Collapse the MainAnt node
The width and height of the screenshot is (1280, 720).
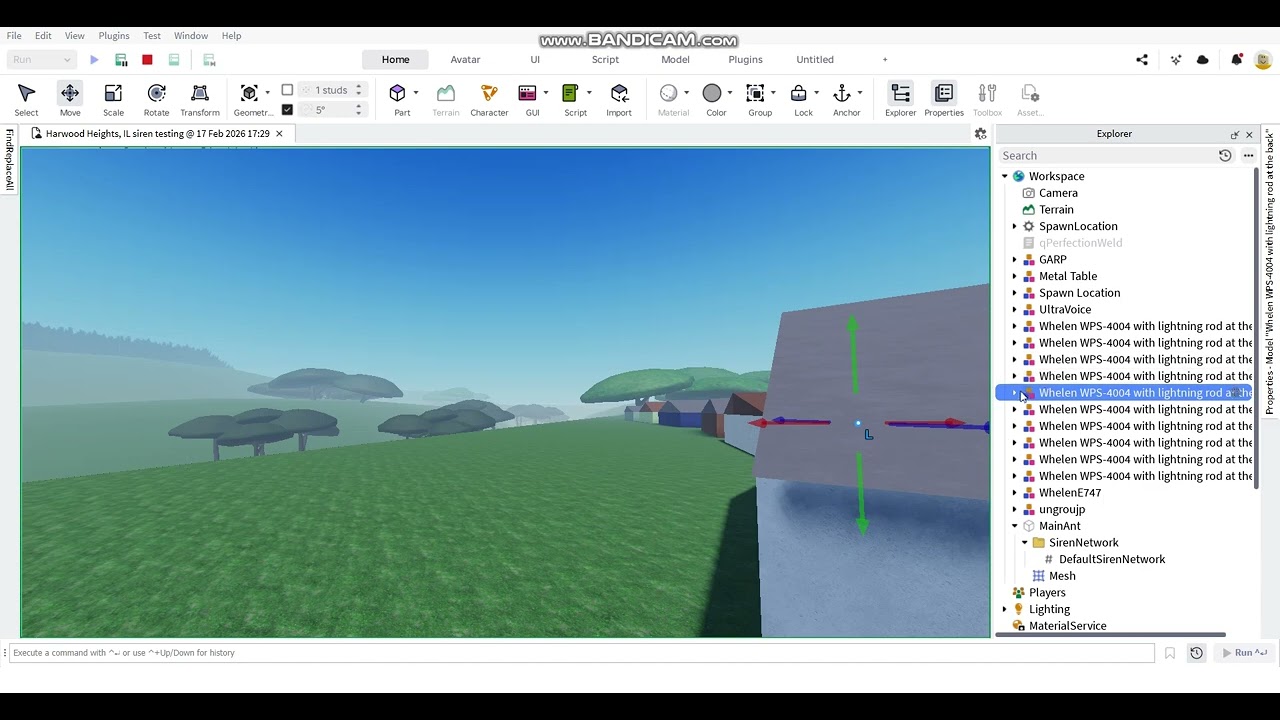[1015, 527]
